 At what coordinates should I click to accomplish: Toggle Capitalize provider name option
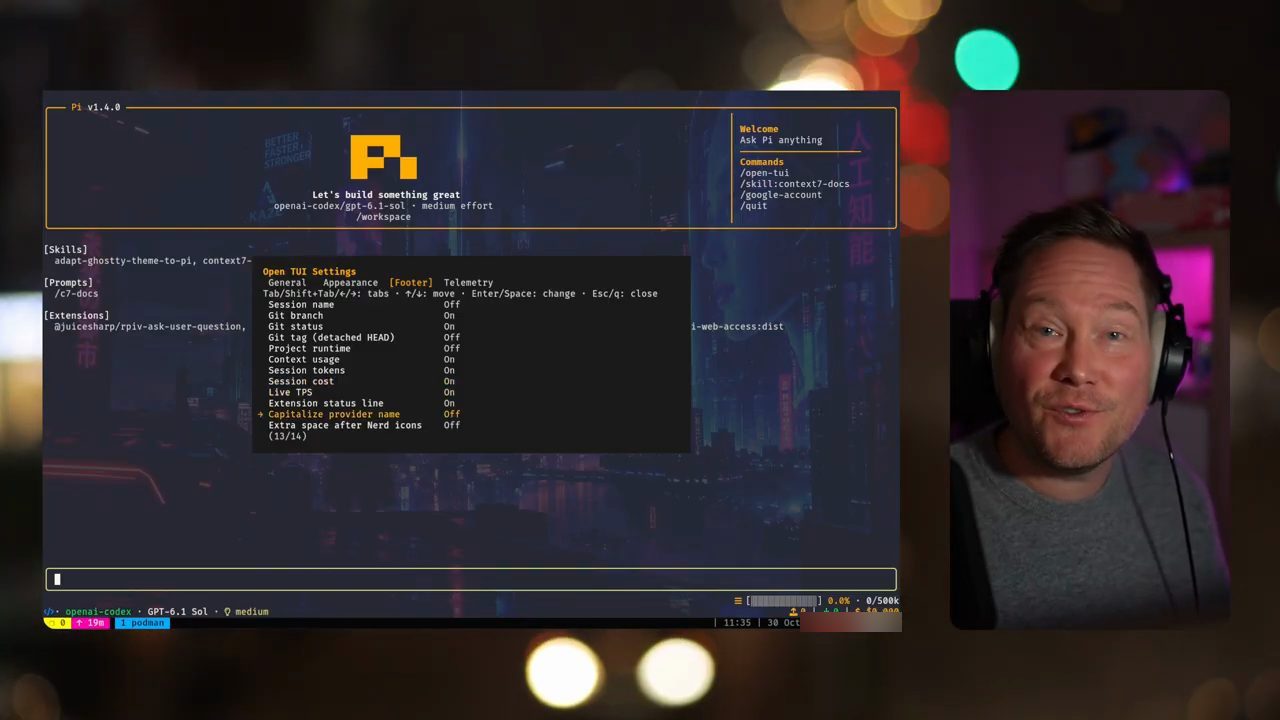(364, 414)
